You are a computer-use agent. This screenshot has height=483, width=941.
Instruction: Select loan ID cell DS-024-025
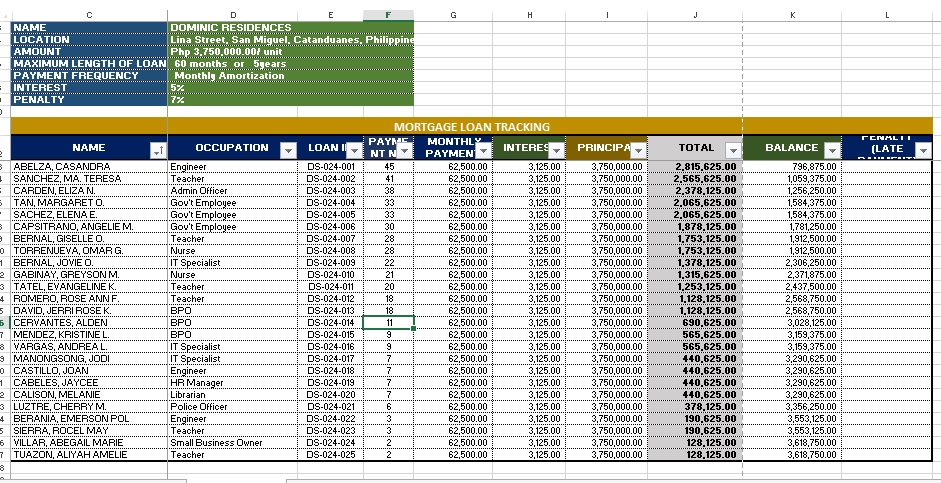[x=330, y=455]
